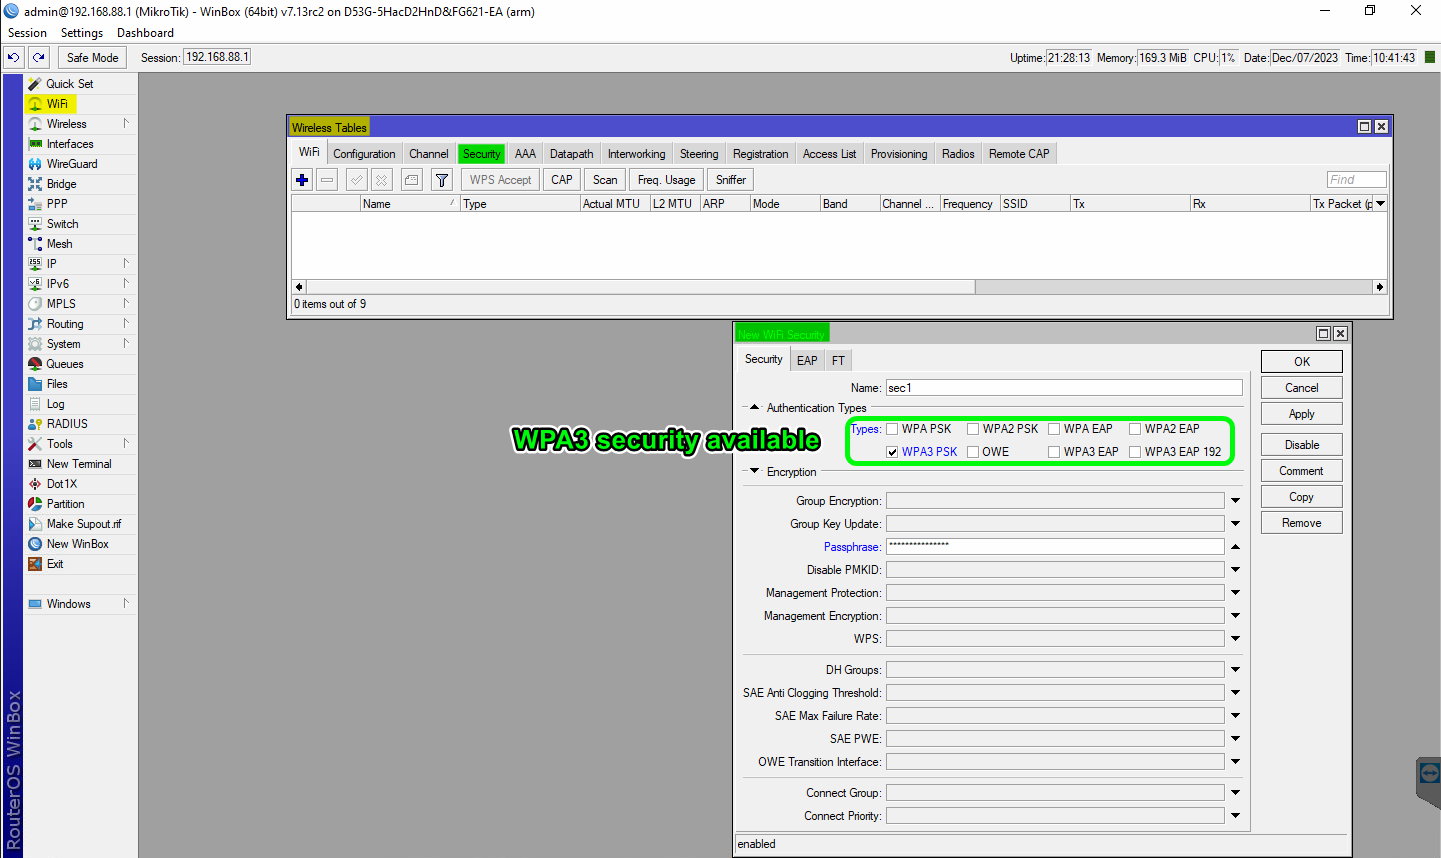Switch to the Datapath tab
The height and width of the screenshot is (858, 1441).
coord(571,154)
